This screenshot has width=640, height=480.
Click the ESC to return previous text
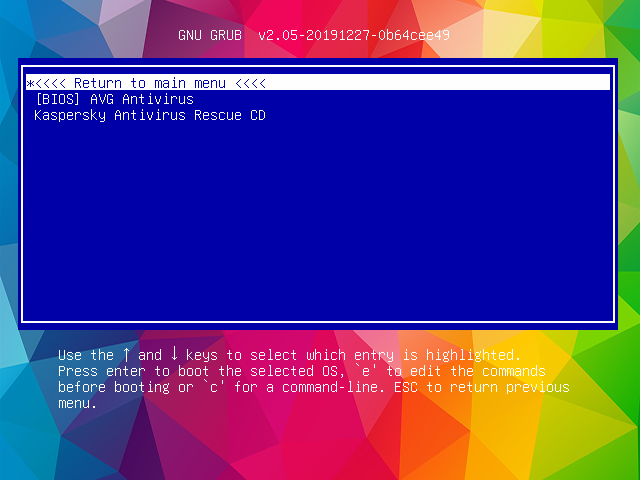pos(481,387)
